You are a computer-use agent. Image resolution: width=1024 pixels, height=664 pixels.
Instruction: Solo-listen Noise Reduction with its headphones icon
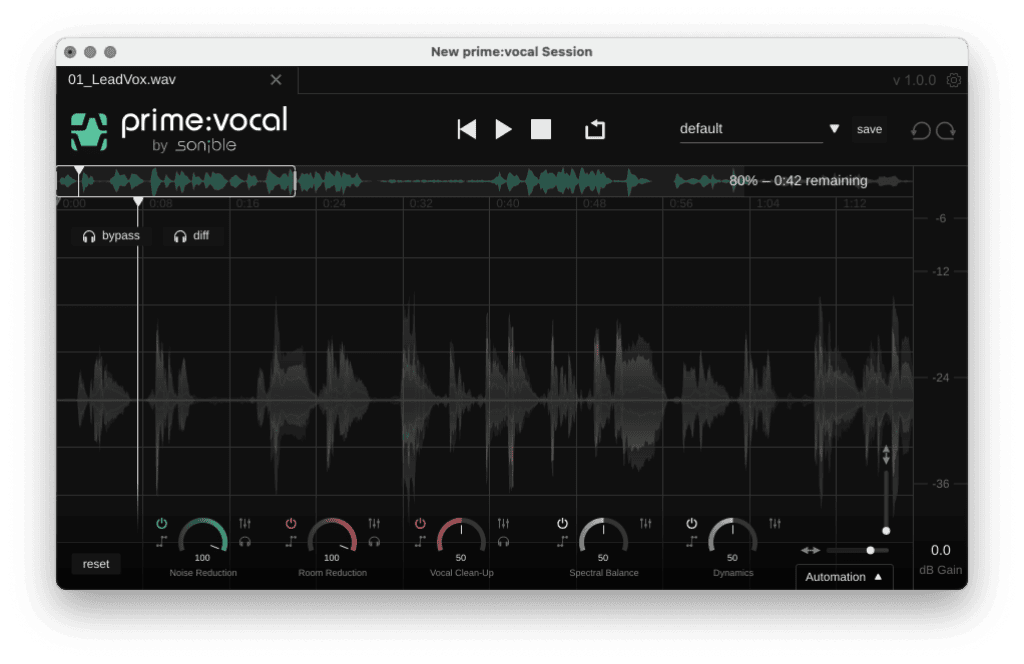pos(245,541)
